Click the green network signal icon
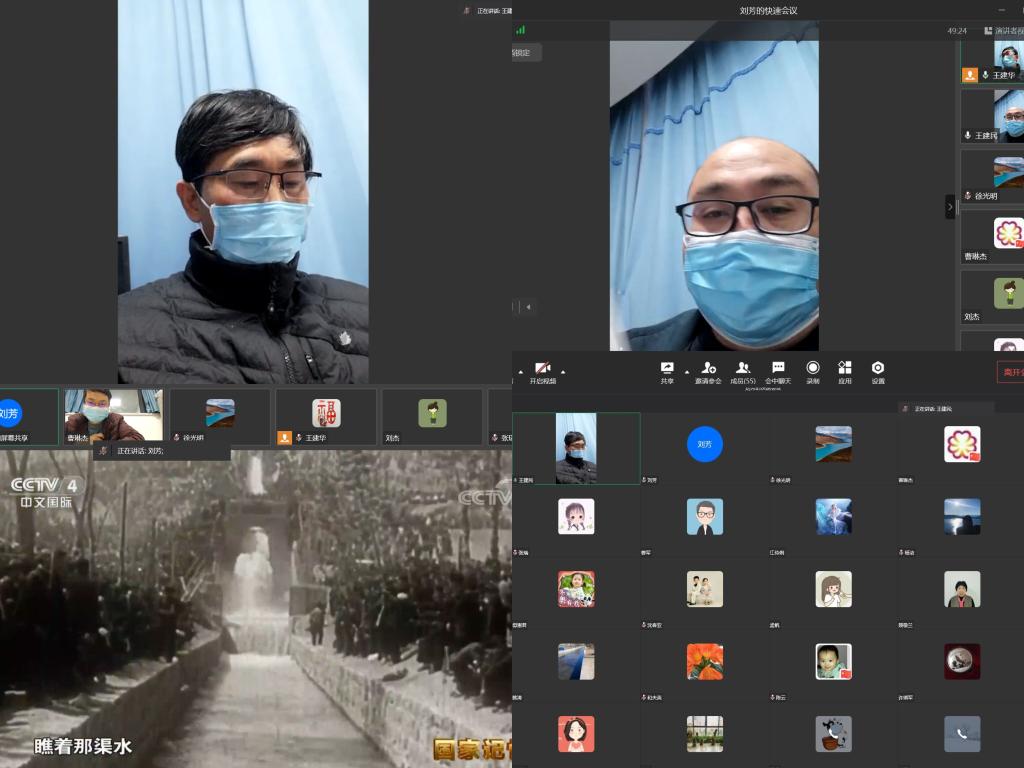 [x=520, y=30]
